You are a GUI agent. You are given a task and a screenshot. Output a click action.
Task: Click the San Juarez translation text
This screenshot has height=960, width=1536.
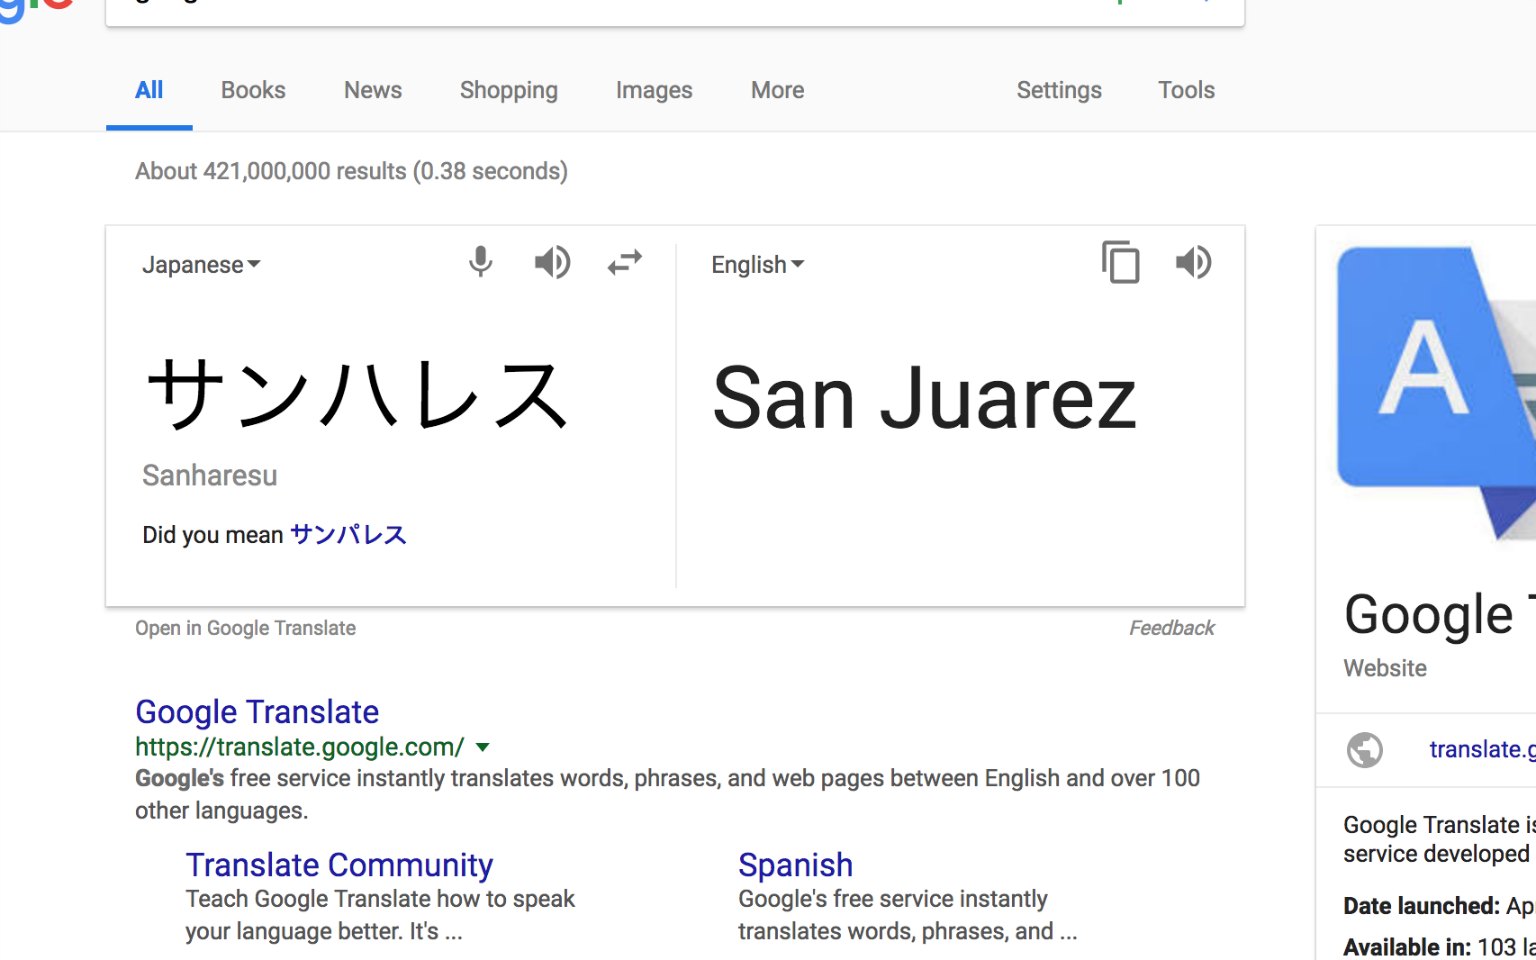[x=924, y=399]
